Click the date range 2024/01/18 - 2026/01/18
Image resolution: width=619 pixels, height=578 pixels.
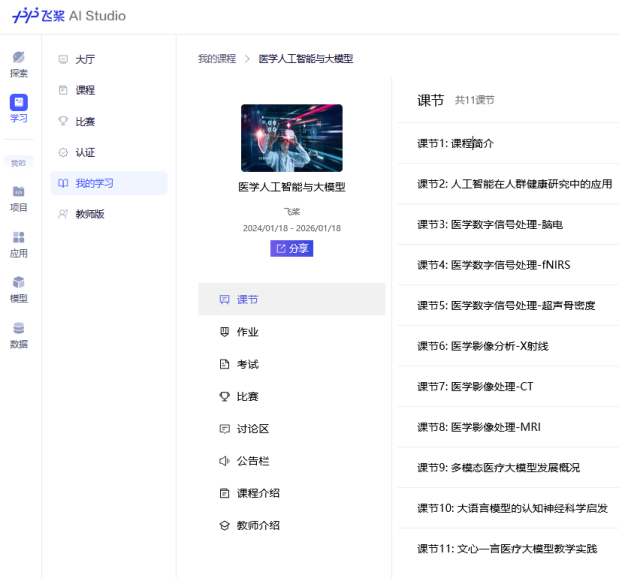(x=292, y=228)
